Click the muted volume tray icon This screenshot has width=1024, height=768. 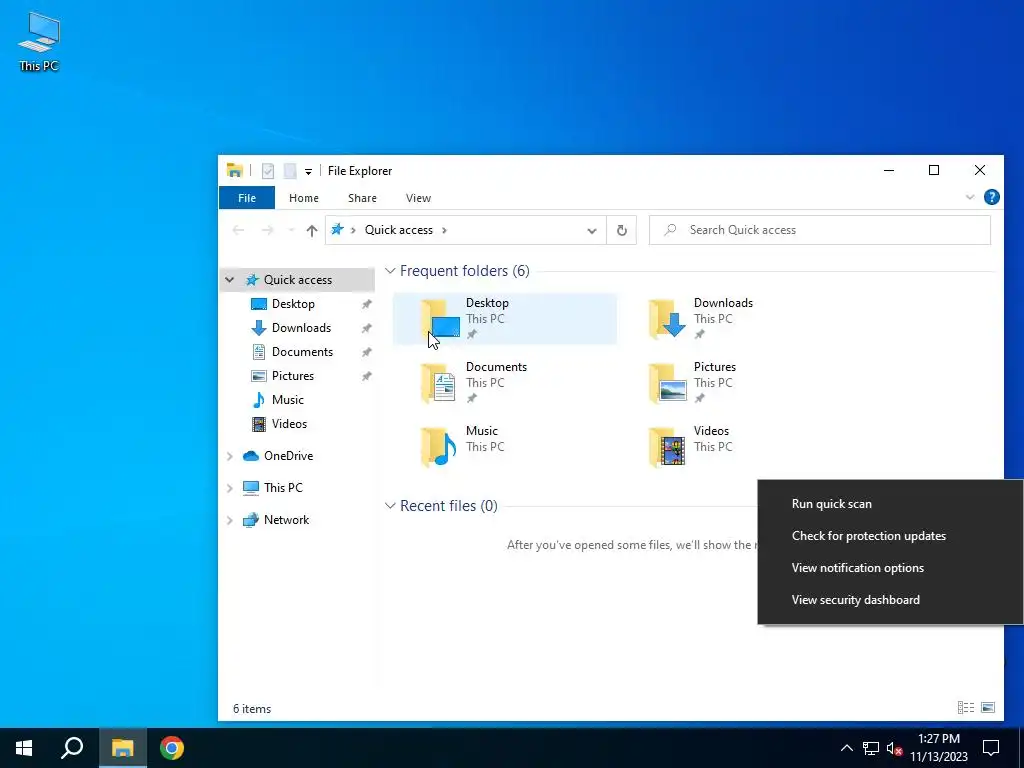pos(894,748)
